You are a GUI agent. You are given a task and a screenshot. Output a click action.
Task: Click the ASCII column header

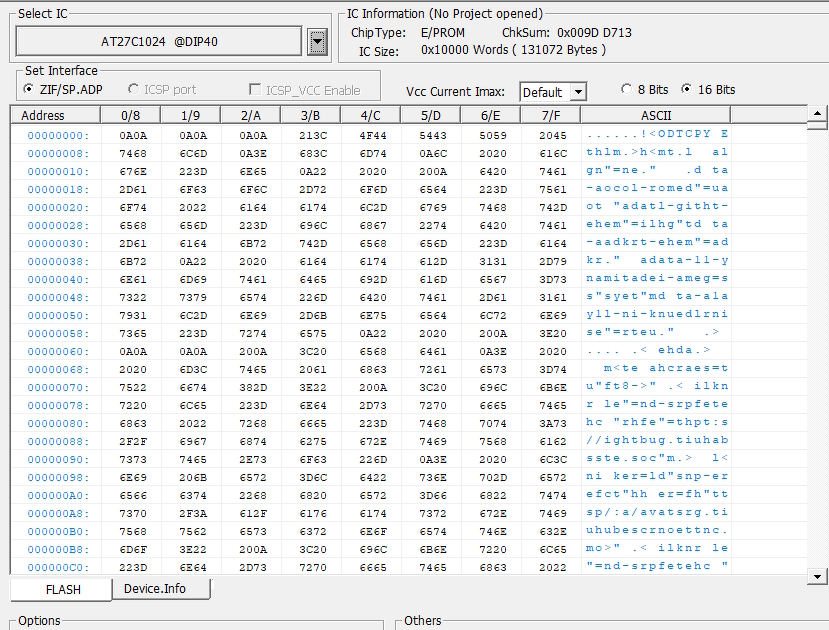[x=656, y=115]
